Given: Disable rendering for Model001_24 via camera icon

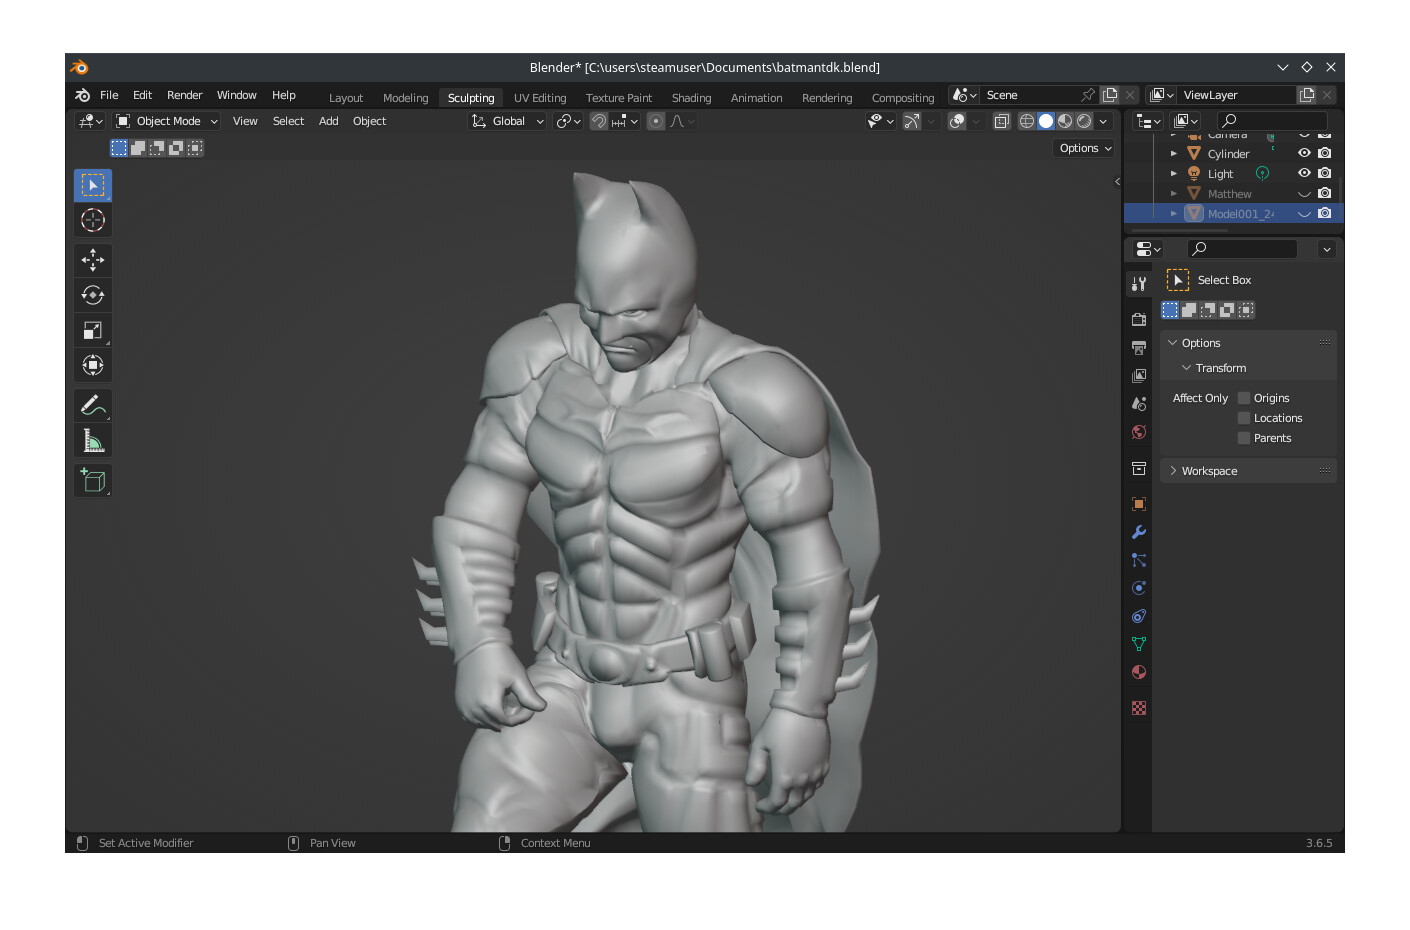Looking at the screenshot, I should [x=1325, y=213].
